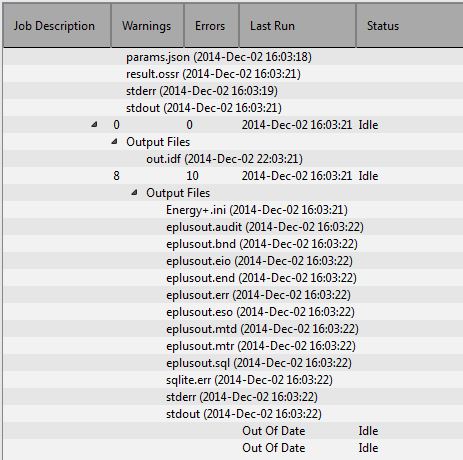Select last Out Of Date Idle row

(x=233, y=448)
